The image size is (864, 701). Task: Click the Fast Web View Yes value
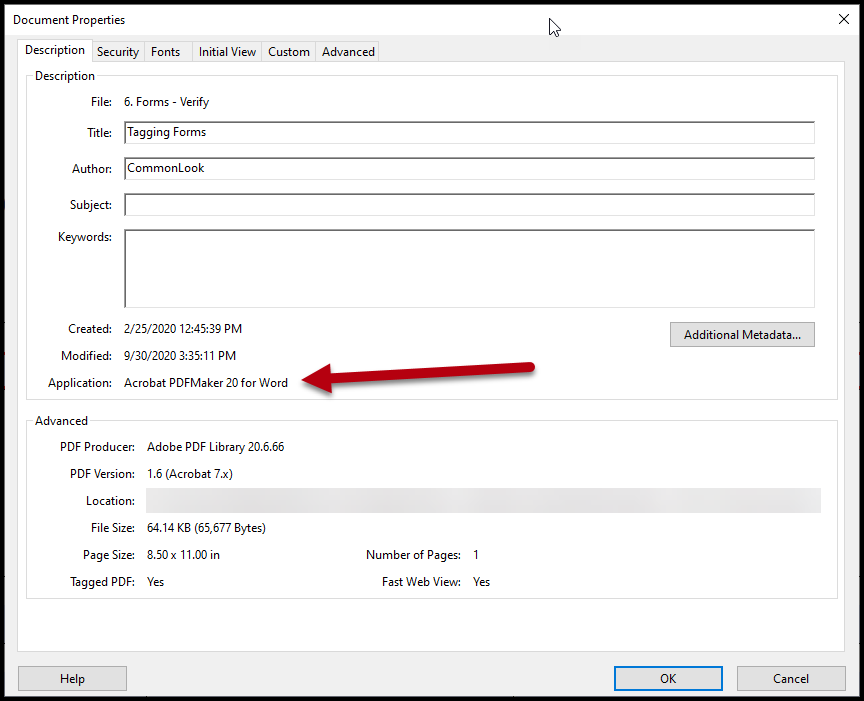coord(481,582)
